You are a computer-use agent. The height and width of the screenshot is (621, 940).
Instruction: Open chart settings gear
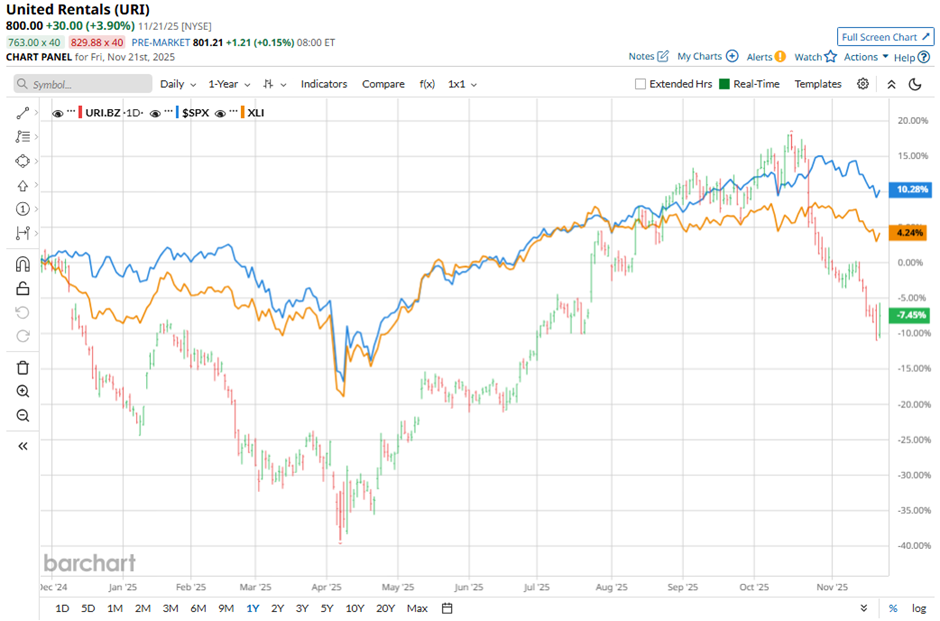(863, 84)
